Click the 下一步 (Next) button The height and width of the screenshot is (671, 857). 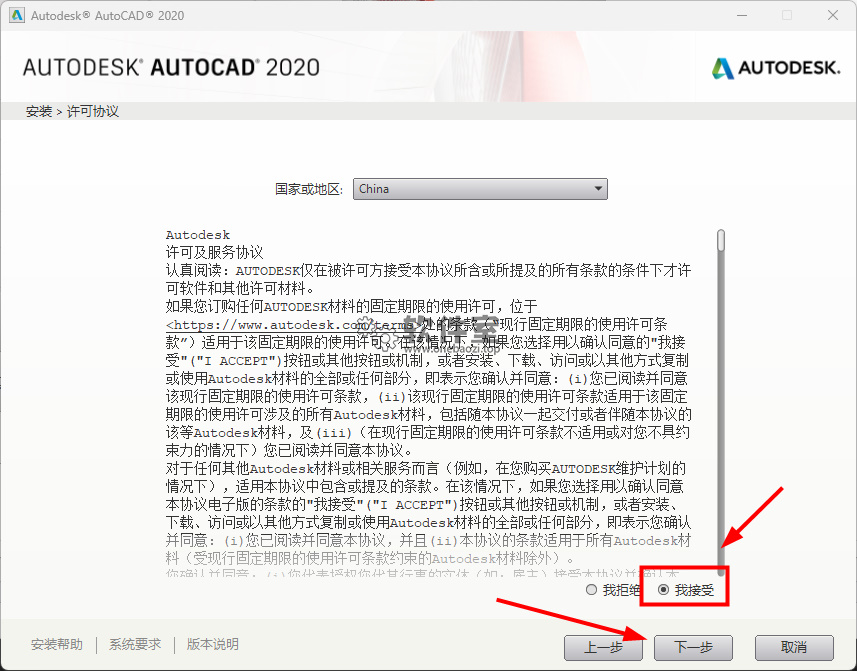point(693,648)
